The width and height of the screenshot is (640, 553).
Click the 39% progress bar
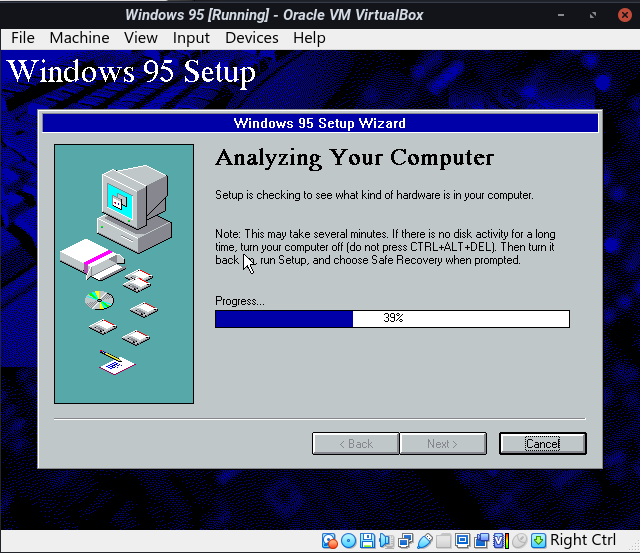pyautogui.click(x=392, y=319)
